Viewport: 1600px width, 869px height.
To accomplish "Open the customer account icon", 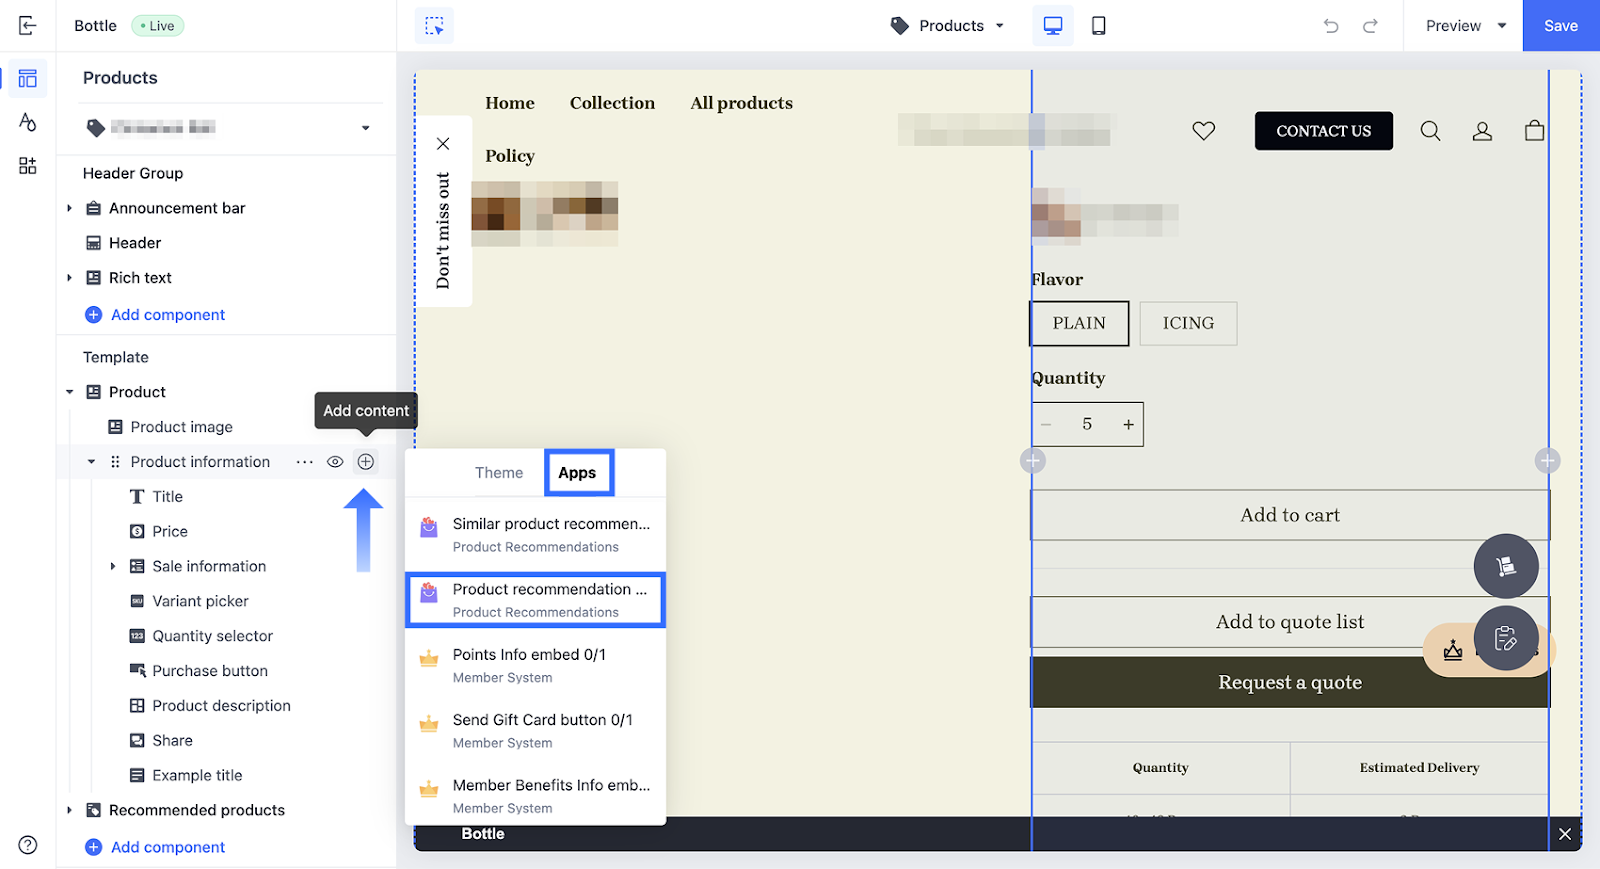I will pos(1482,131).
